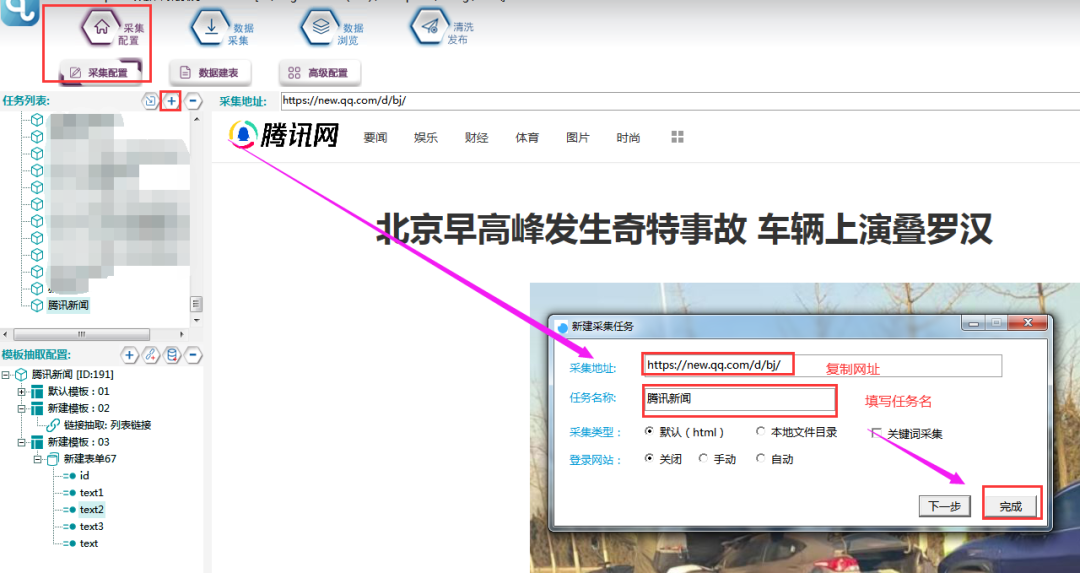
Task: Click the 下一步 button
Action: point(944,506)
